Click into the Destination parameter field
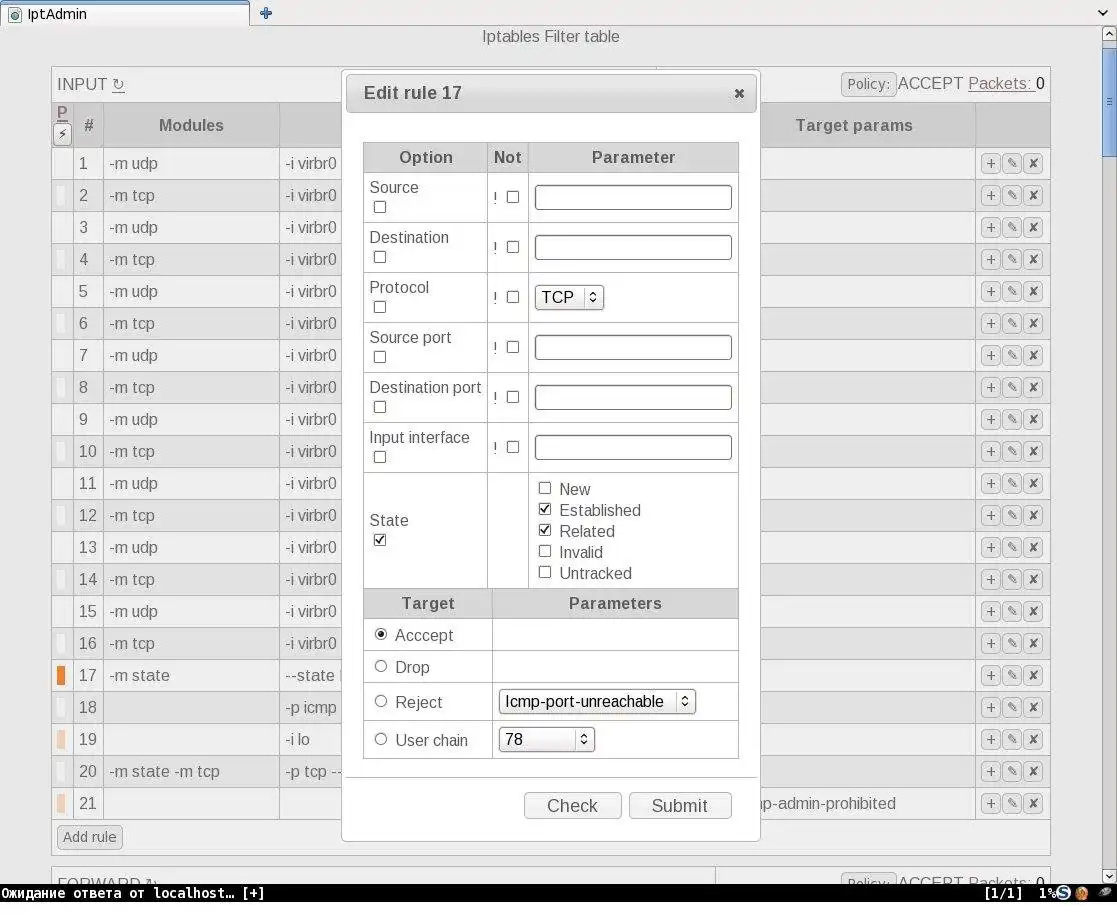This screenshot has width=1117, height=921. click(633, 247)
